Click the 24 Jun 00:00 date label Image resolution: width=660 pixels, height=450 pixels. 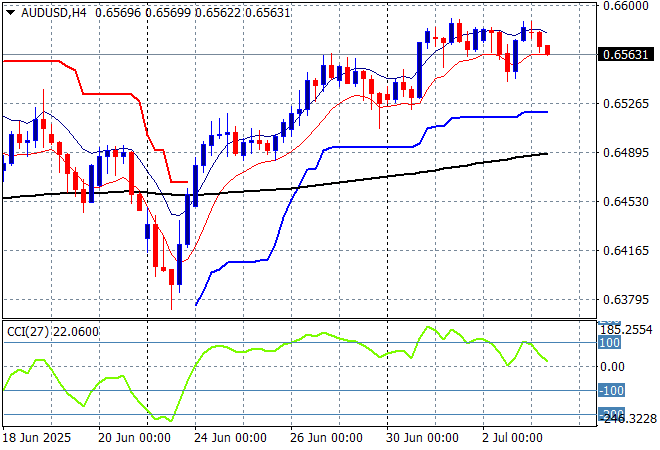(x=230, y=438)
